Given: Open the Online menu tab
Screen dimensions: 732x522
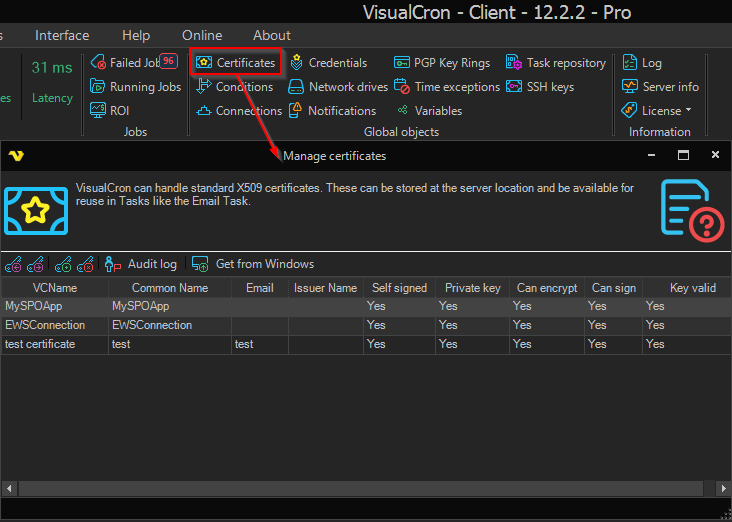Looking at the screenshot, I should [202, 36].
